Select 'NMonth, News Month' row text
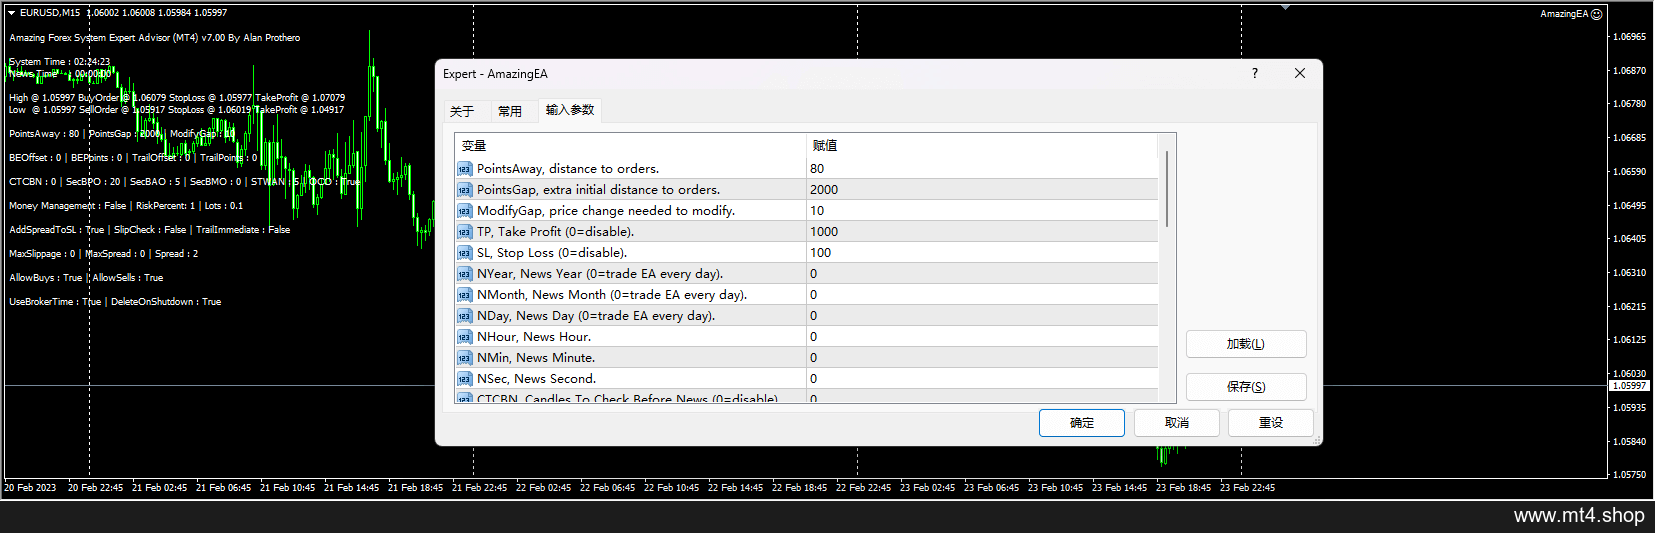The image size is (1655, 533). pos(612,295)
